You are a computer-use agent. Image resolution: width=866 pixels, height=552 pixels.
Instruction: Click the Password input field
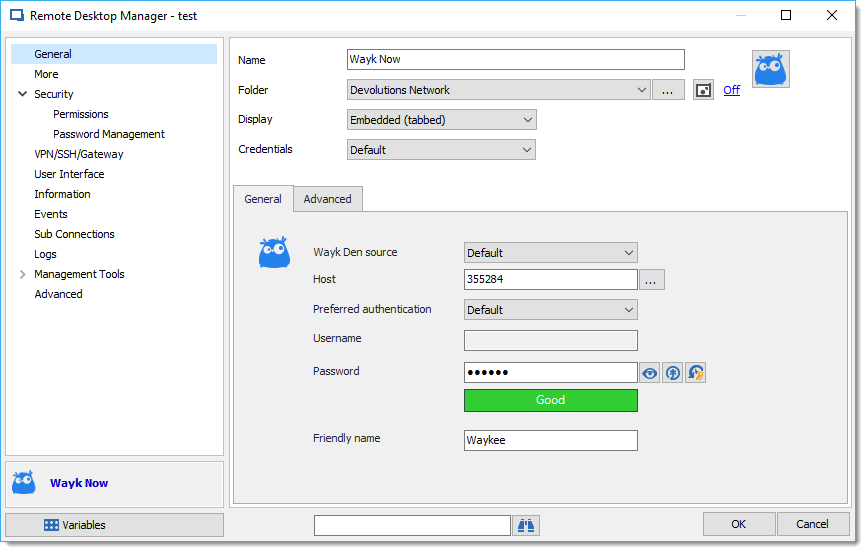(x=551, y=373)
